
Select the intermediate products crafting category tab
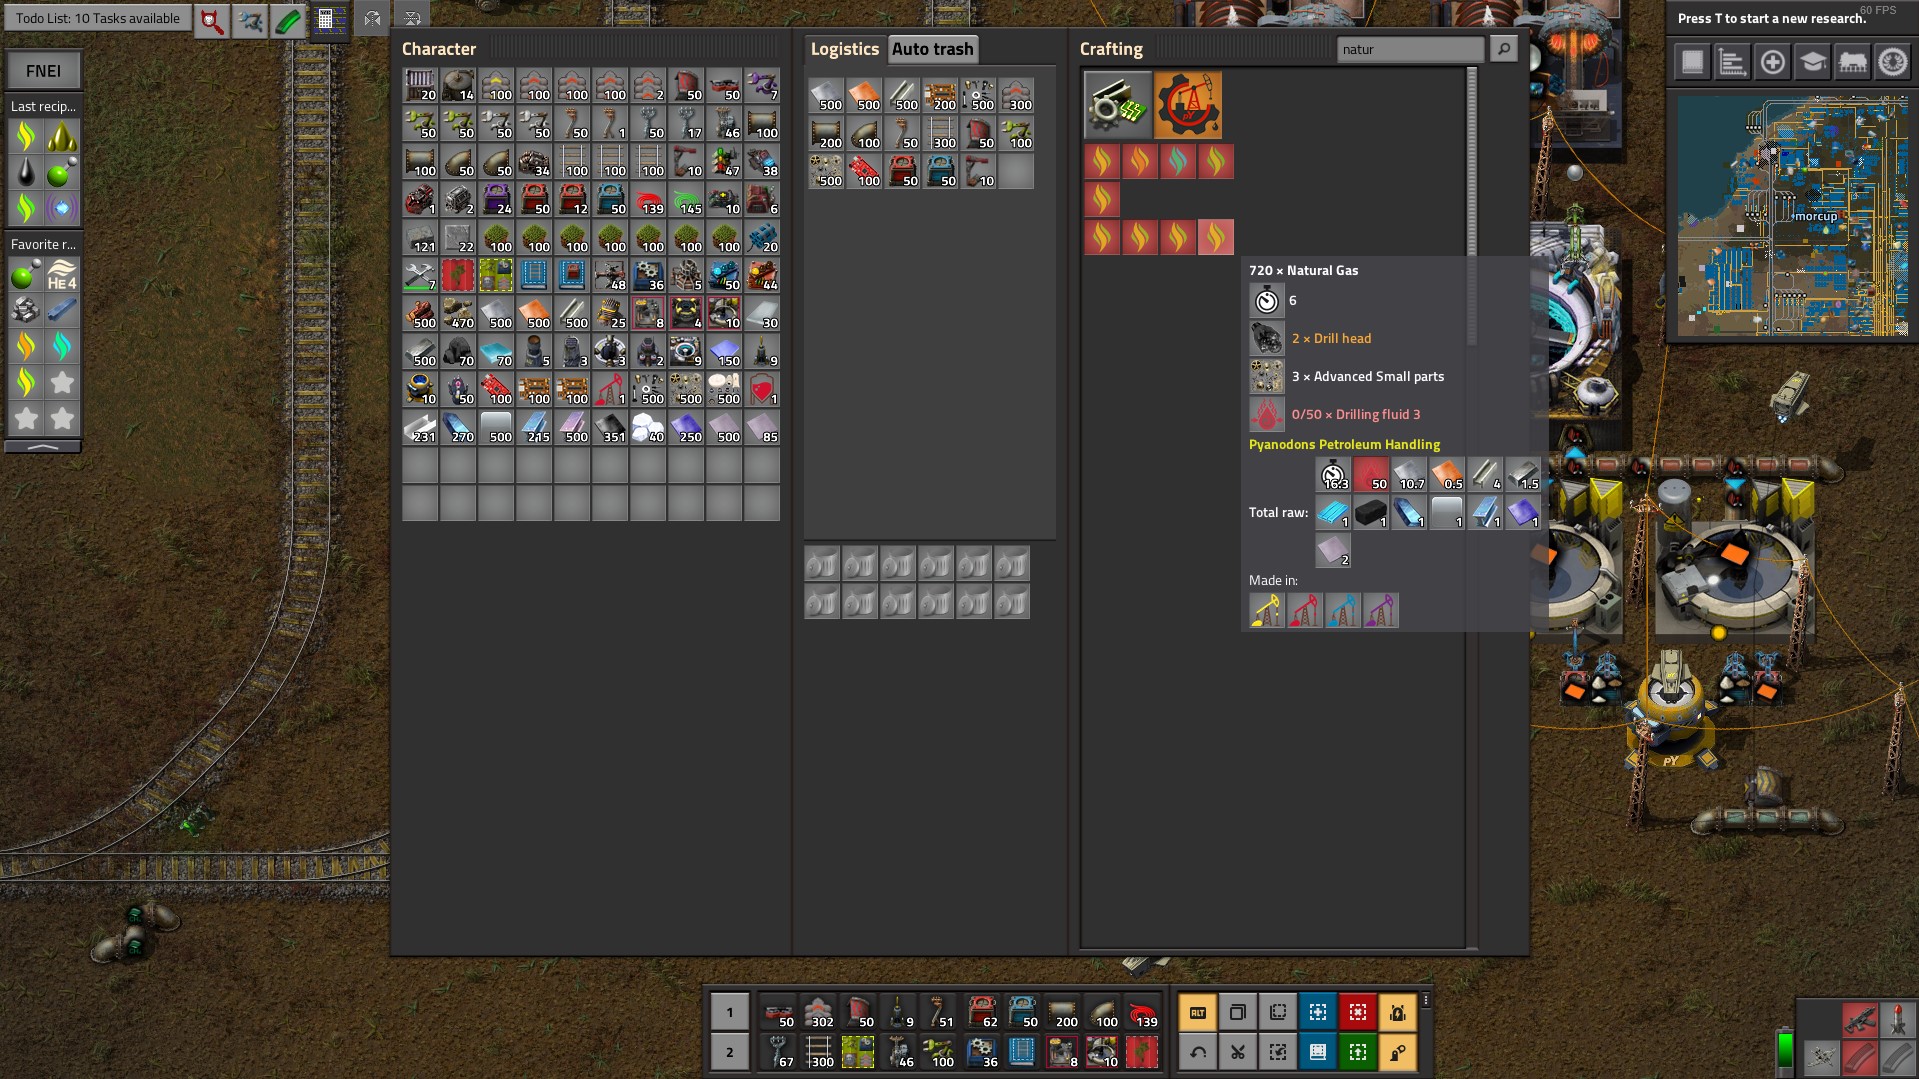click(x=1118, y=104)
